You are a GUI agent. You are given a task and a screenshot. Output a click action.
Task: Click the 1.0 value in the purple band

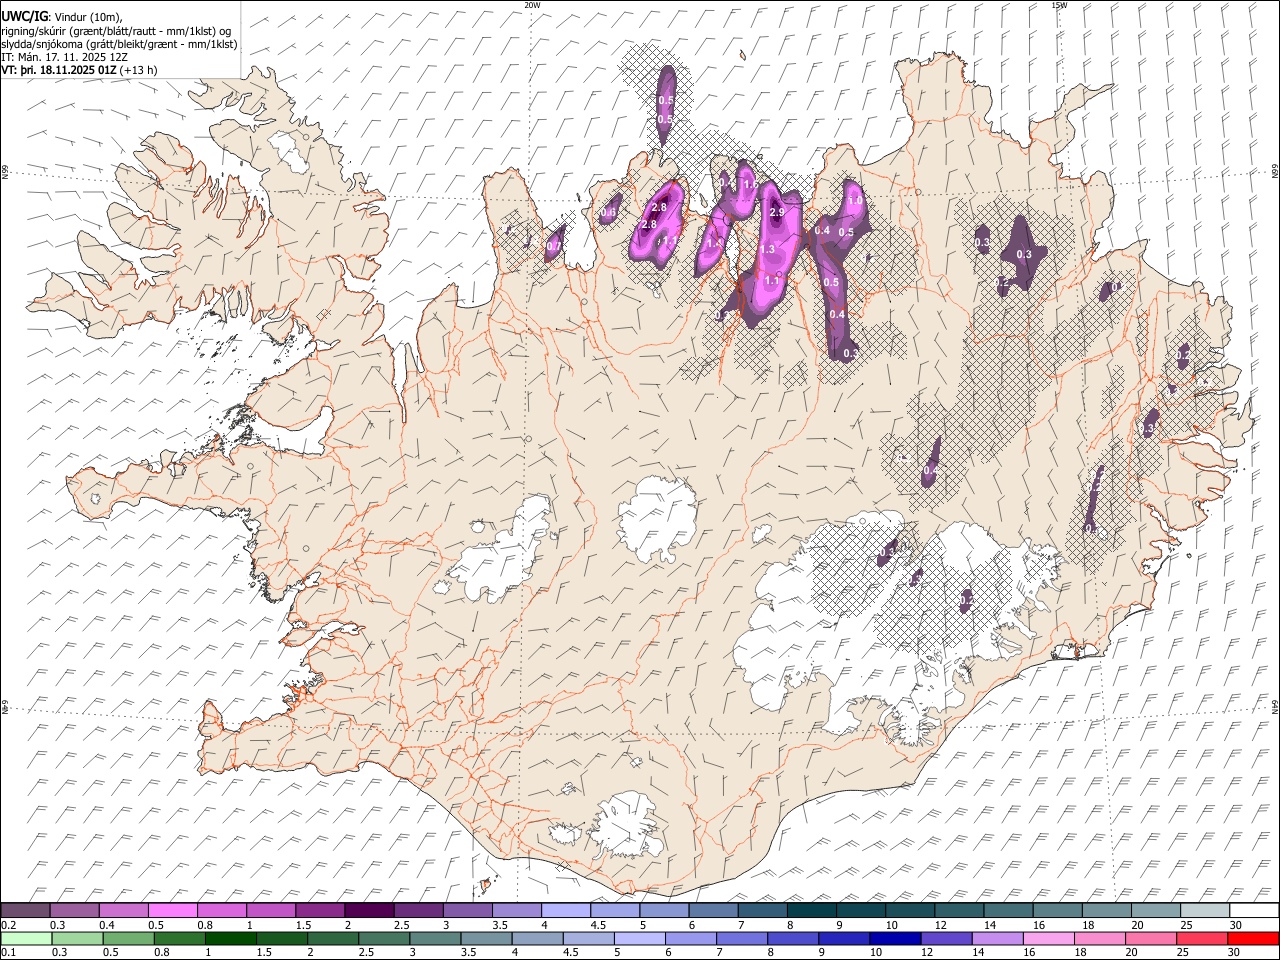pyautogui.click(x=855, y=200)
